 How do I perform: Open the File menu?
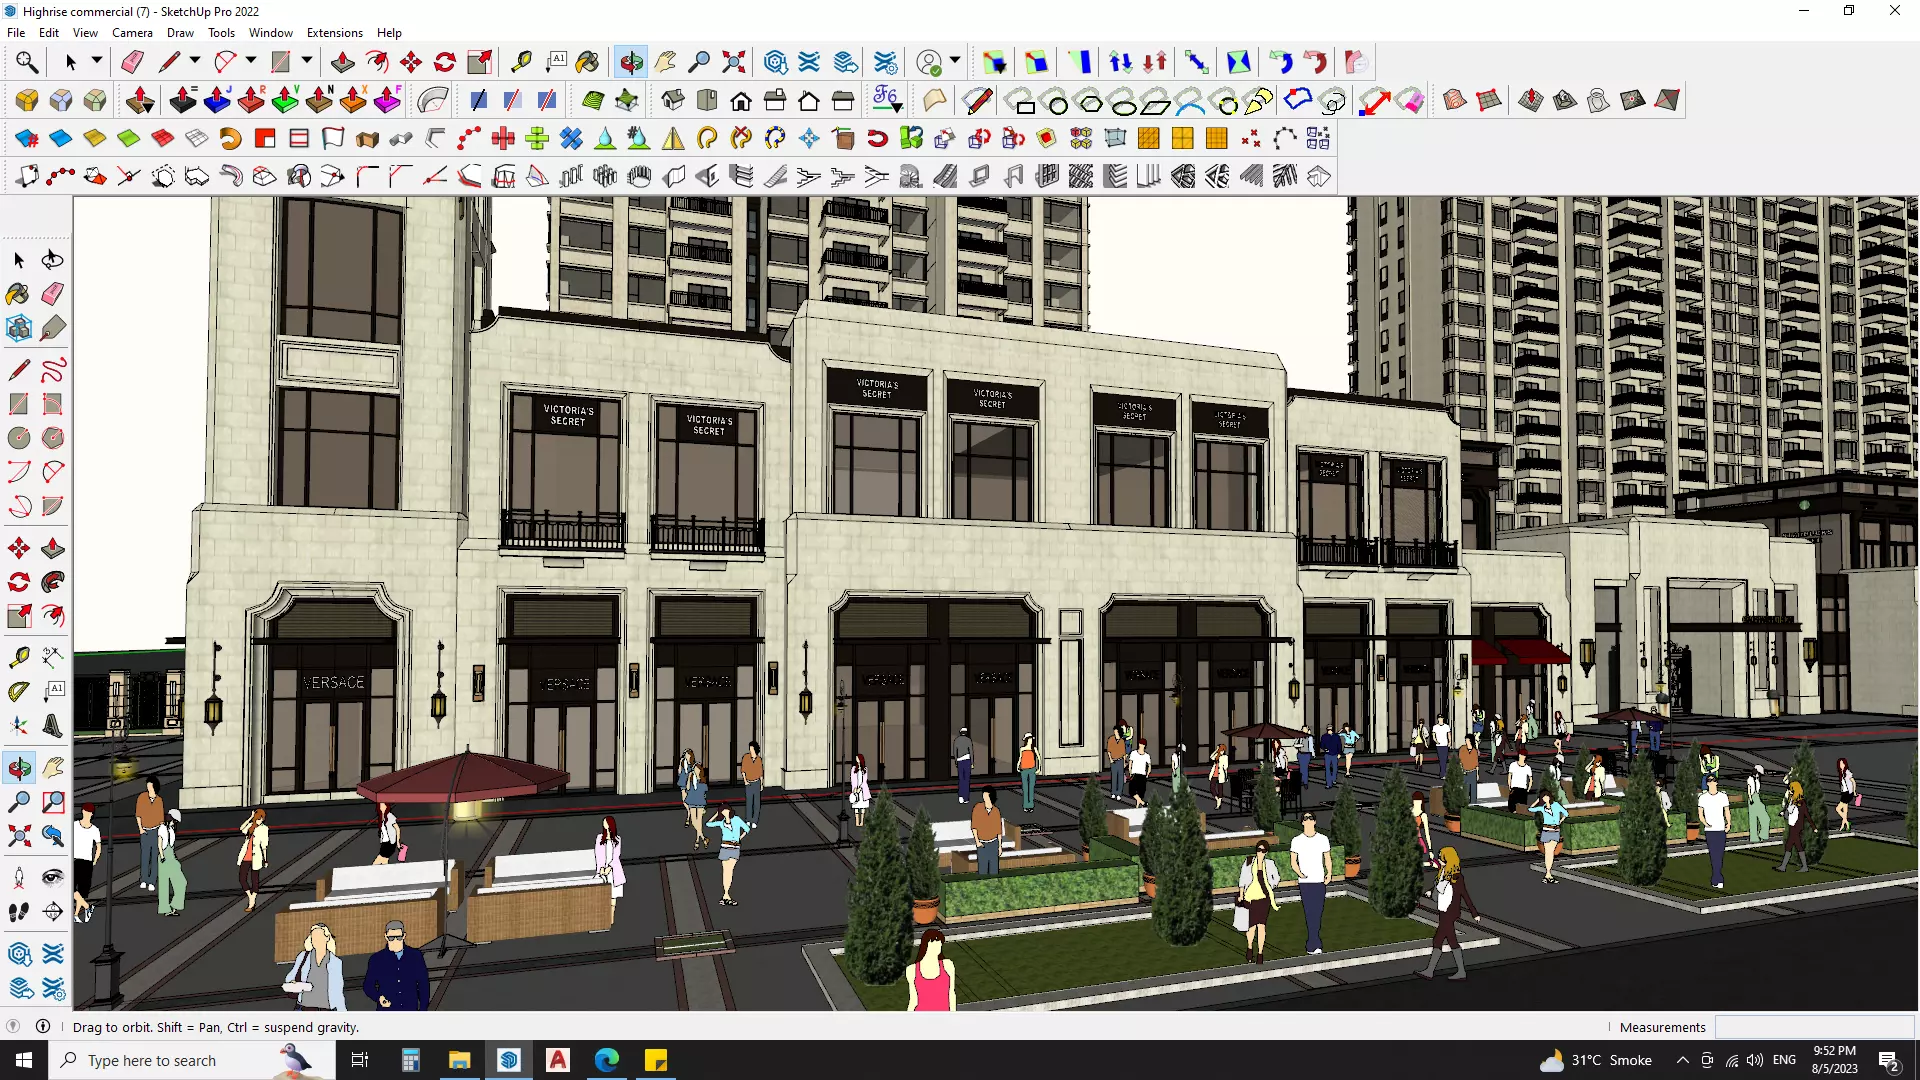[x=16, y=33]
